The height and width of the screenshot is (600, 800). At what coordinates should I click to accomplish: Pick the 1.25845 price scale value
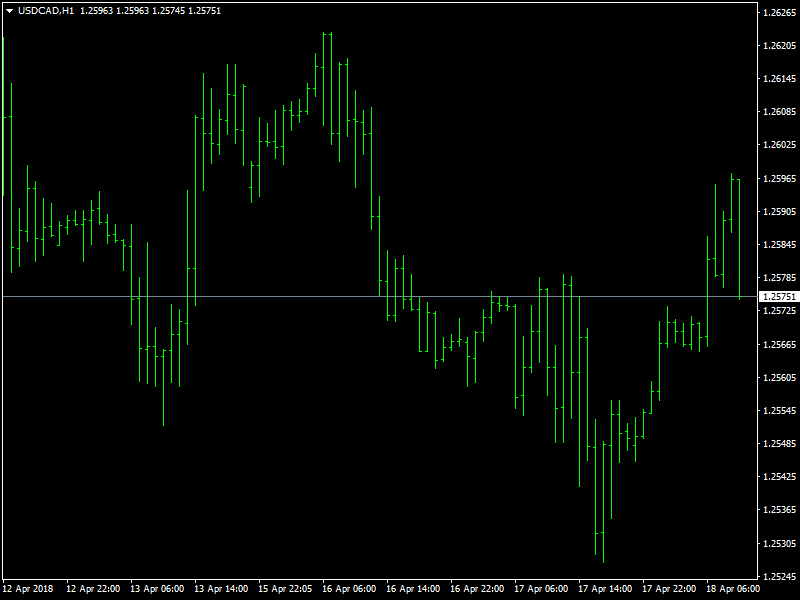(779, 245)
